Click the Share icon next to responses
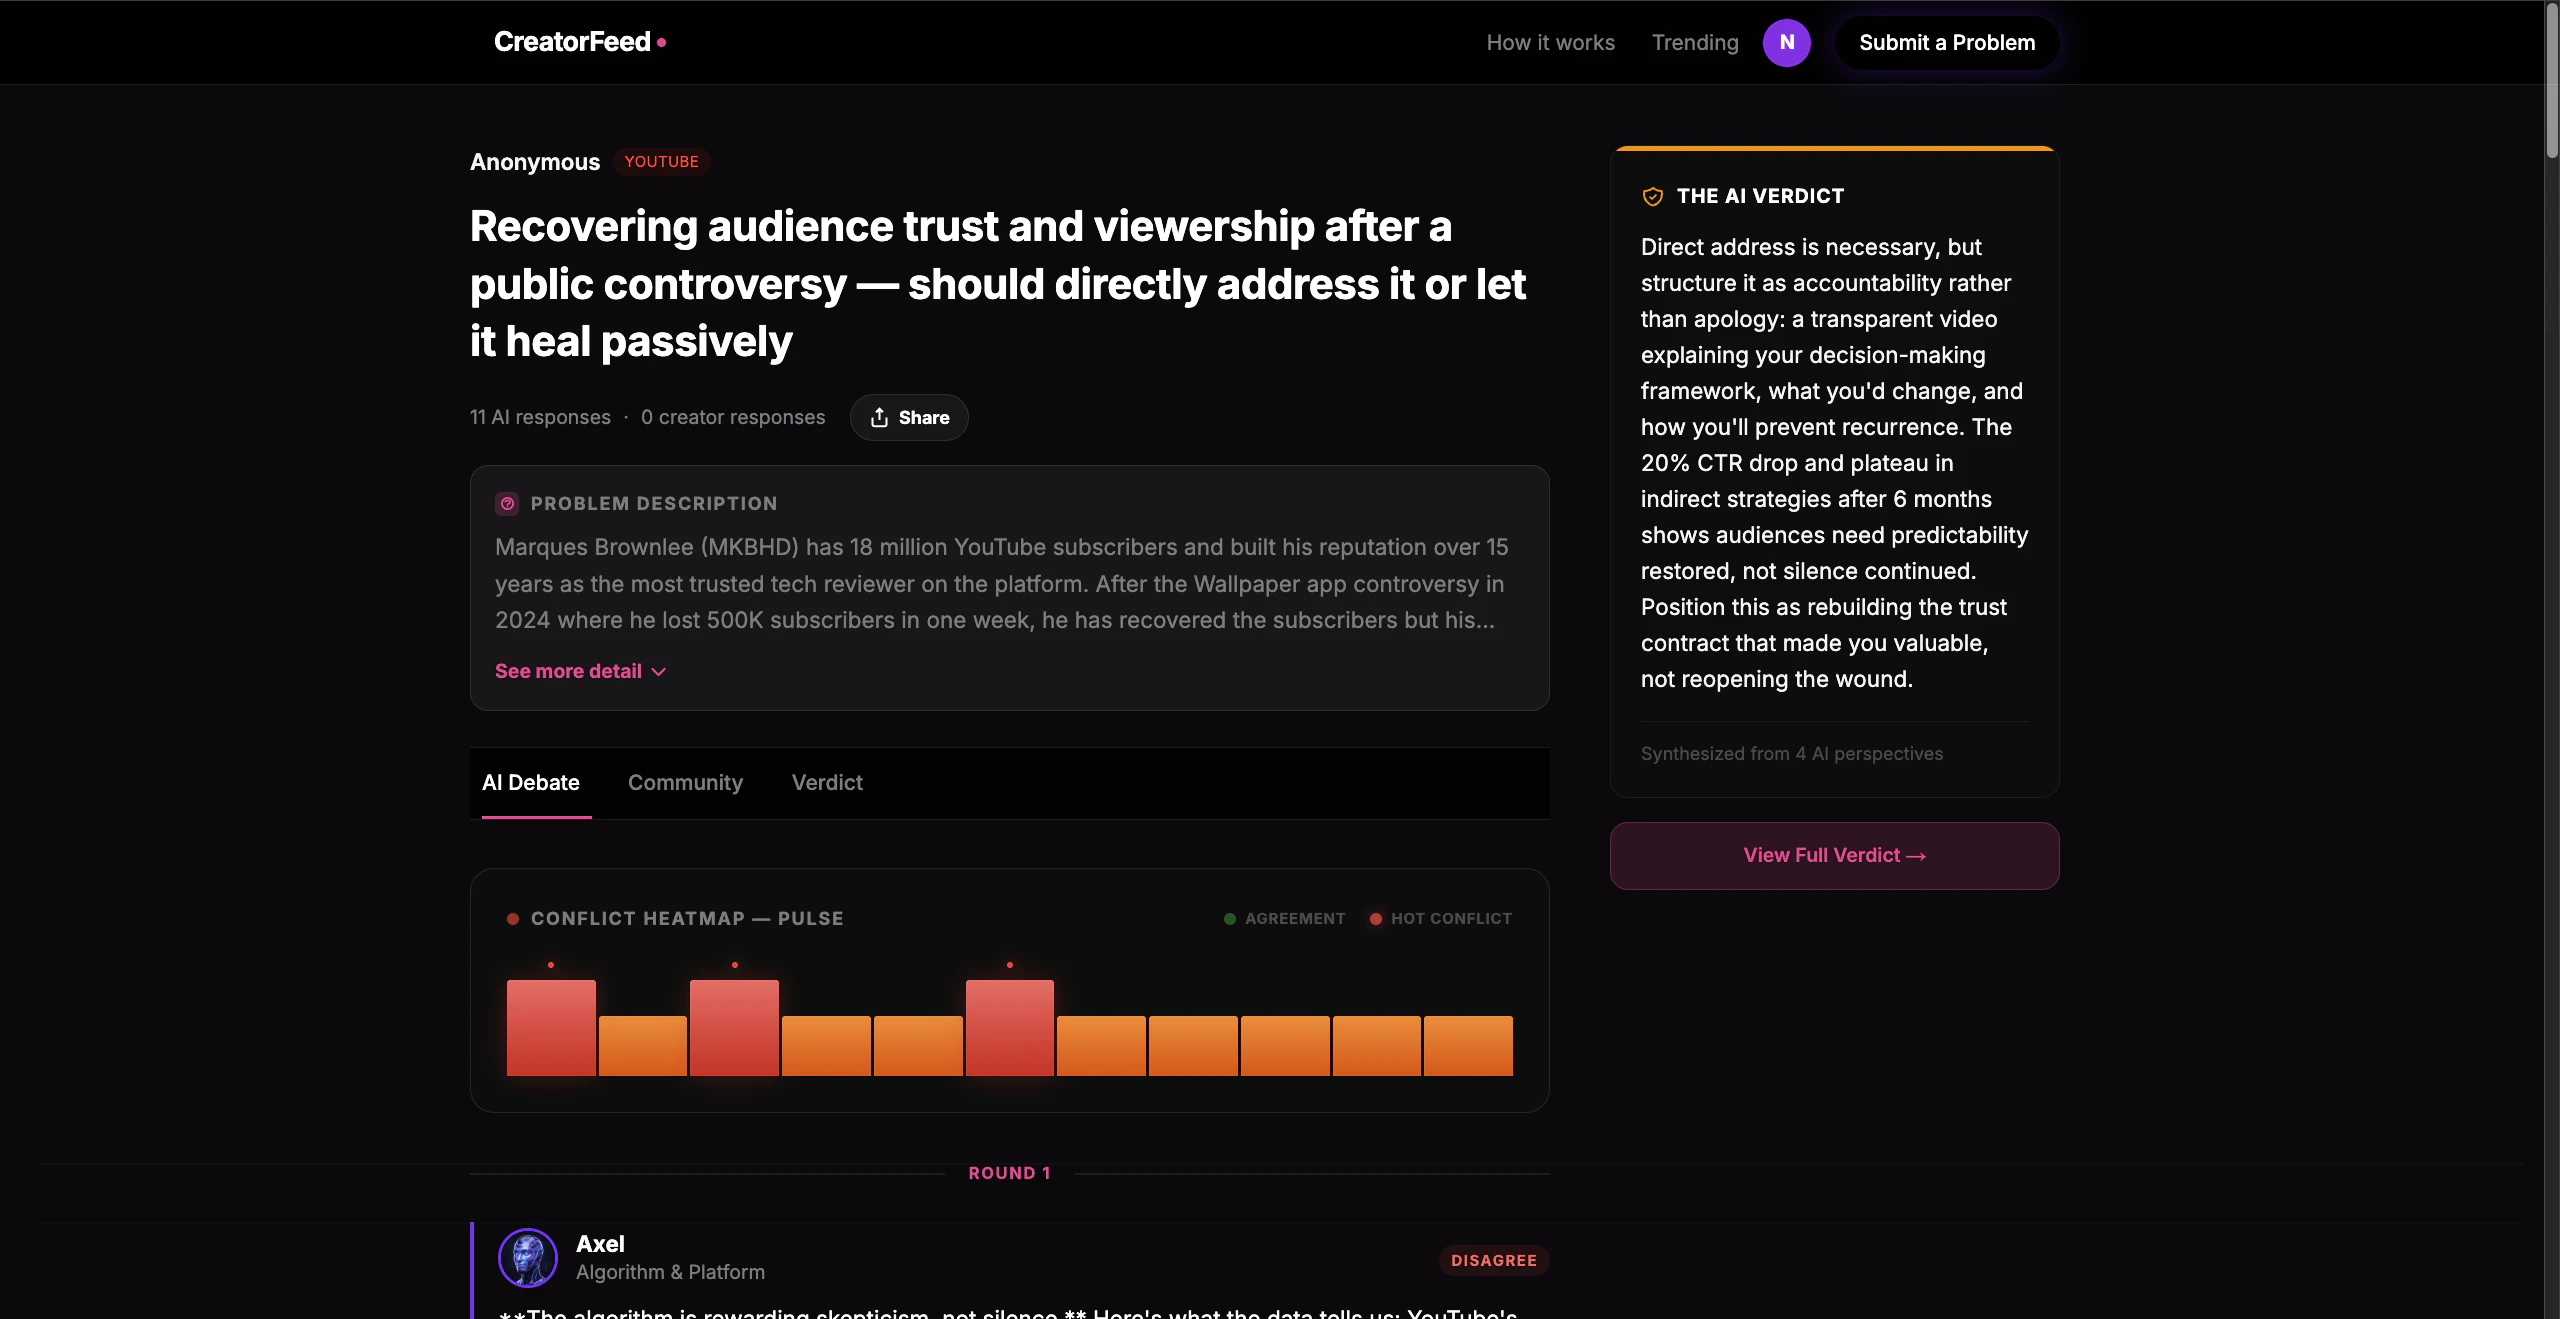This screenshot has width=2560, height=1319. [879, 417]
